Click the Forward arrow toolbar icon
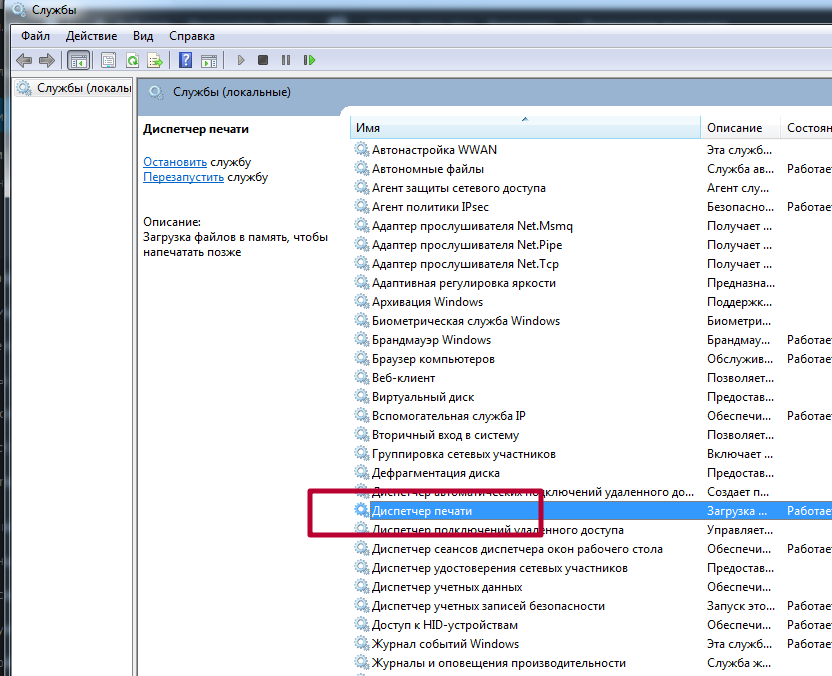This screenshot has height=676, width=832. (x=47, y=60)
